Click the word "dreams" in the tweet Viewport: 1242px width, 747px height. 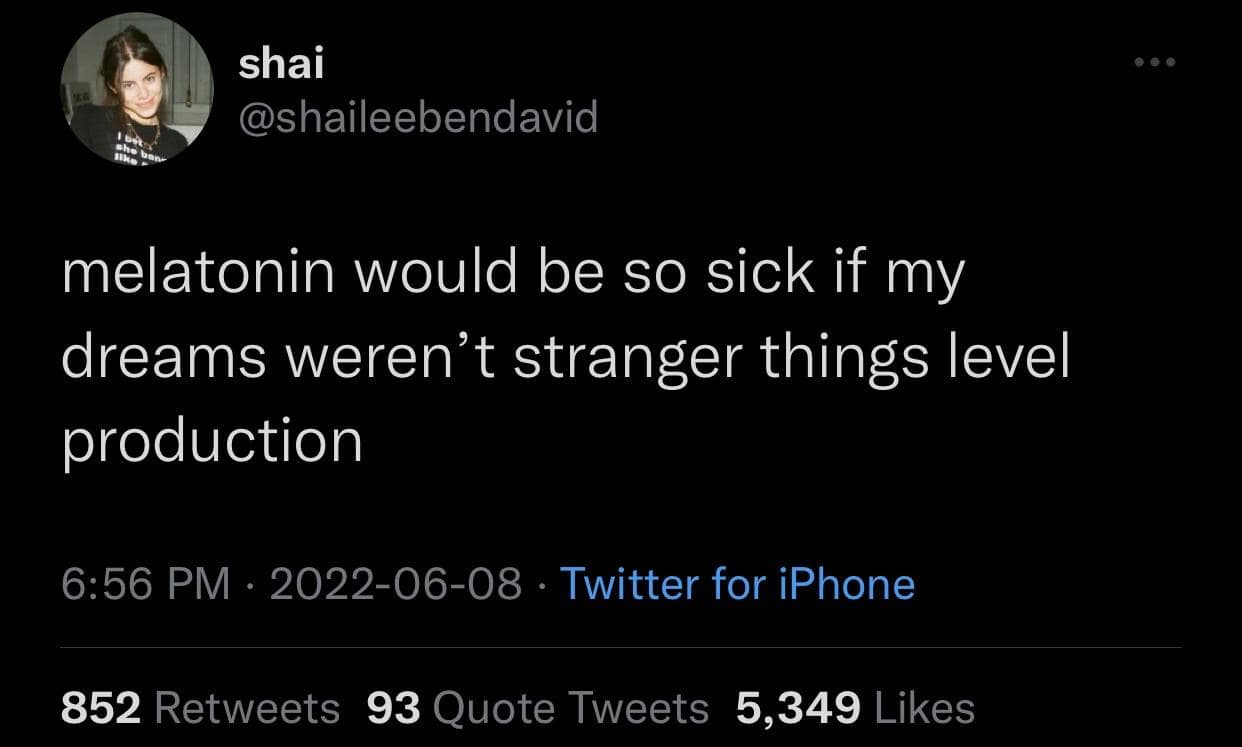(x=163, y=356)
